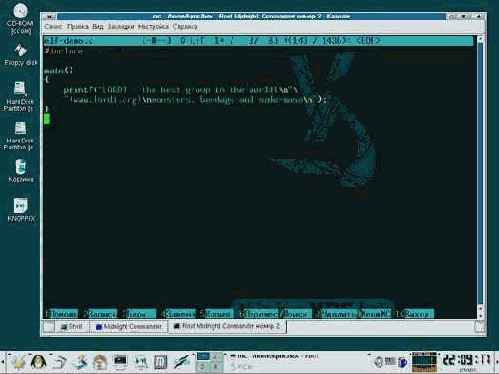Click the Klipper tray icon near the clock
The image size is (499, 374).
378,362
